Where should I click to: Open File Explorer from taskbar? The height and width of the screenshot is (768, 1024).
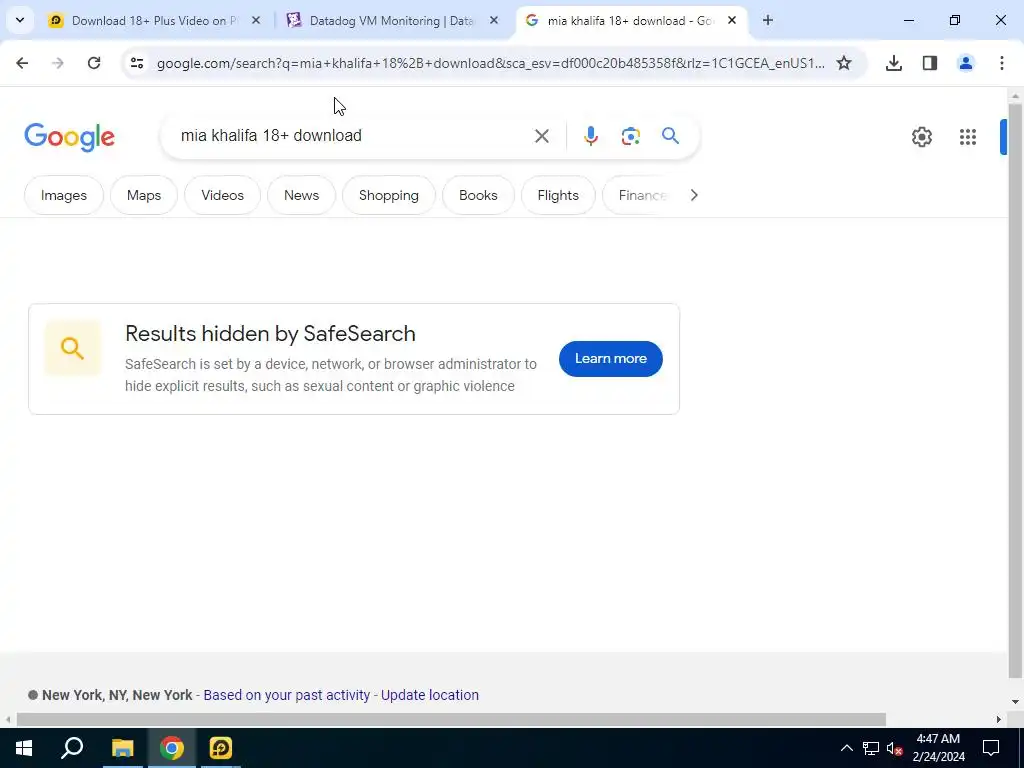tap(122, 748)
